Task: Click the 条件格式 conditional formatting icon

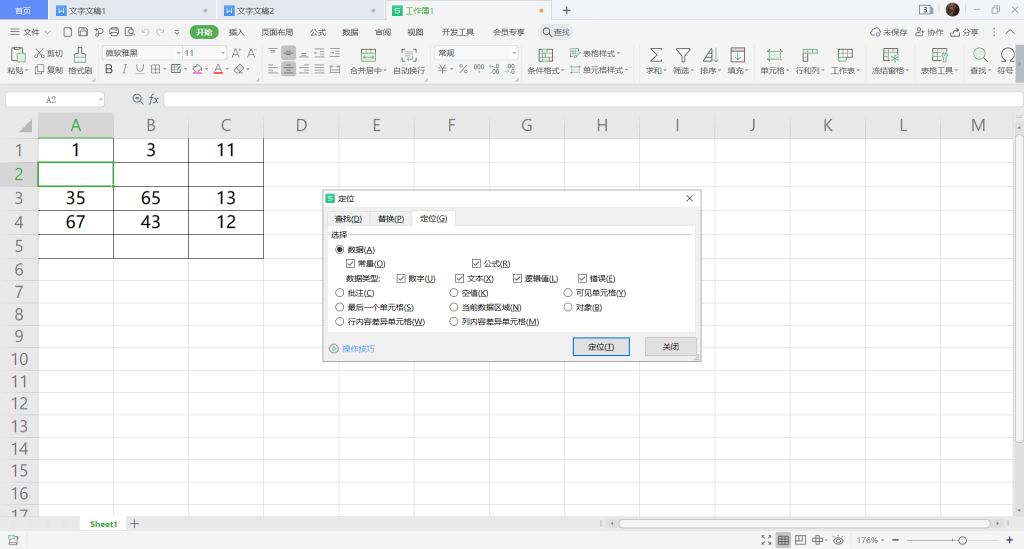Action: 545,55
